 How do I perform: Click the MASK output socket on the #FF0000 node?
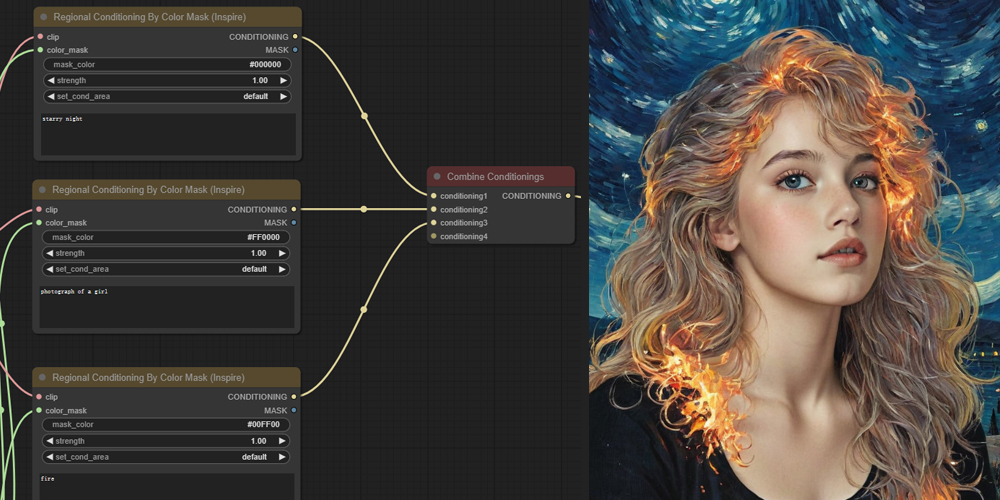(293, 223)
